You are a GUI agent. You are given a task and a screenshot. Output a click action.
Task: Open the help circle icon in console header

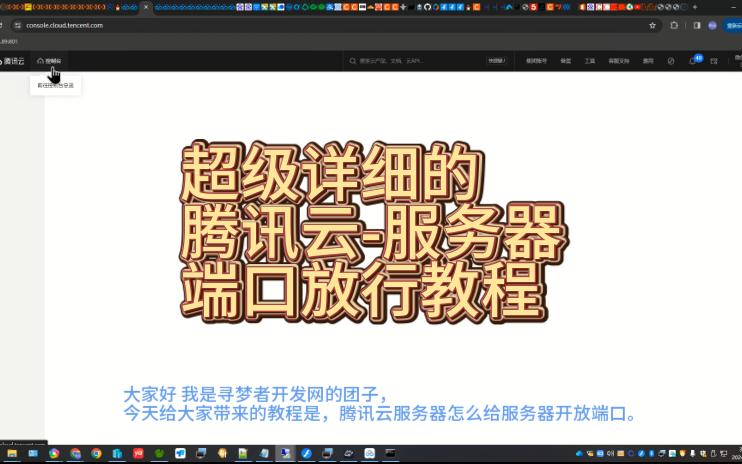[671, 61]
